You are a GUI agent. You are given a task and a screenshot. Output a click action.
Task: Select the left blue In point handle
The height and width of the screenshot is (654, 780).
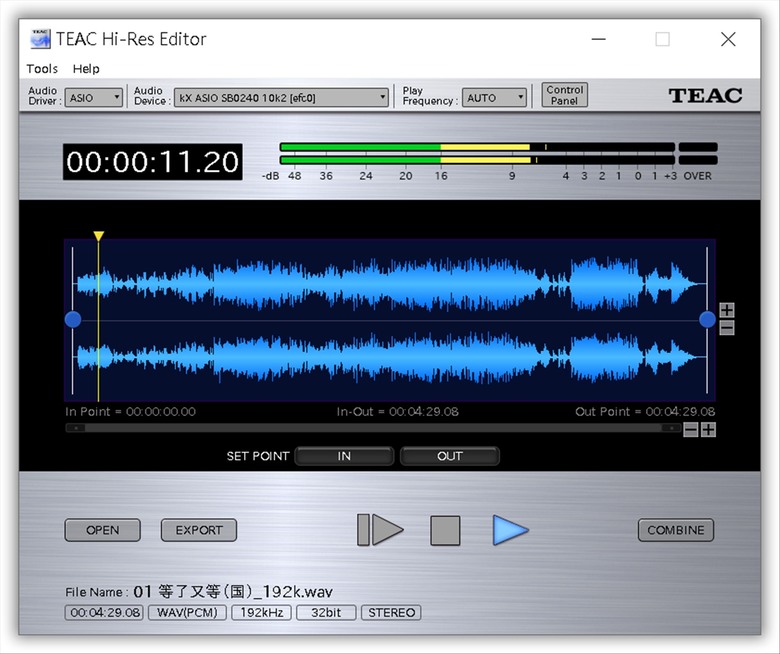(73, 319)
